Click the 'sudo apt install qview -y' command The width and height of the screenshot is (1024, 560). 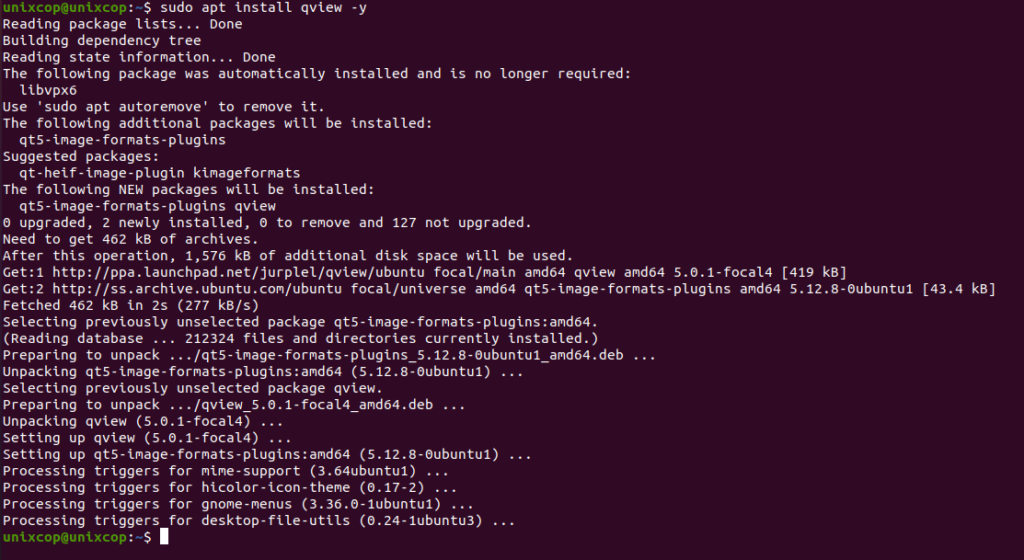pos(263,8)
